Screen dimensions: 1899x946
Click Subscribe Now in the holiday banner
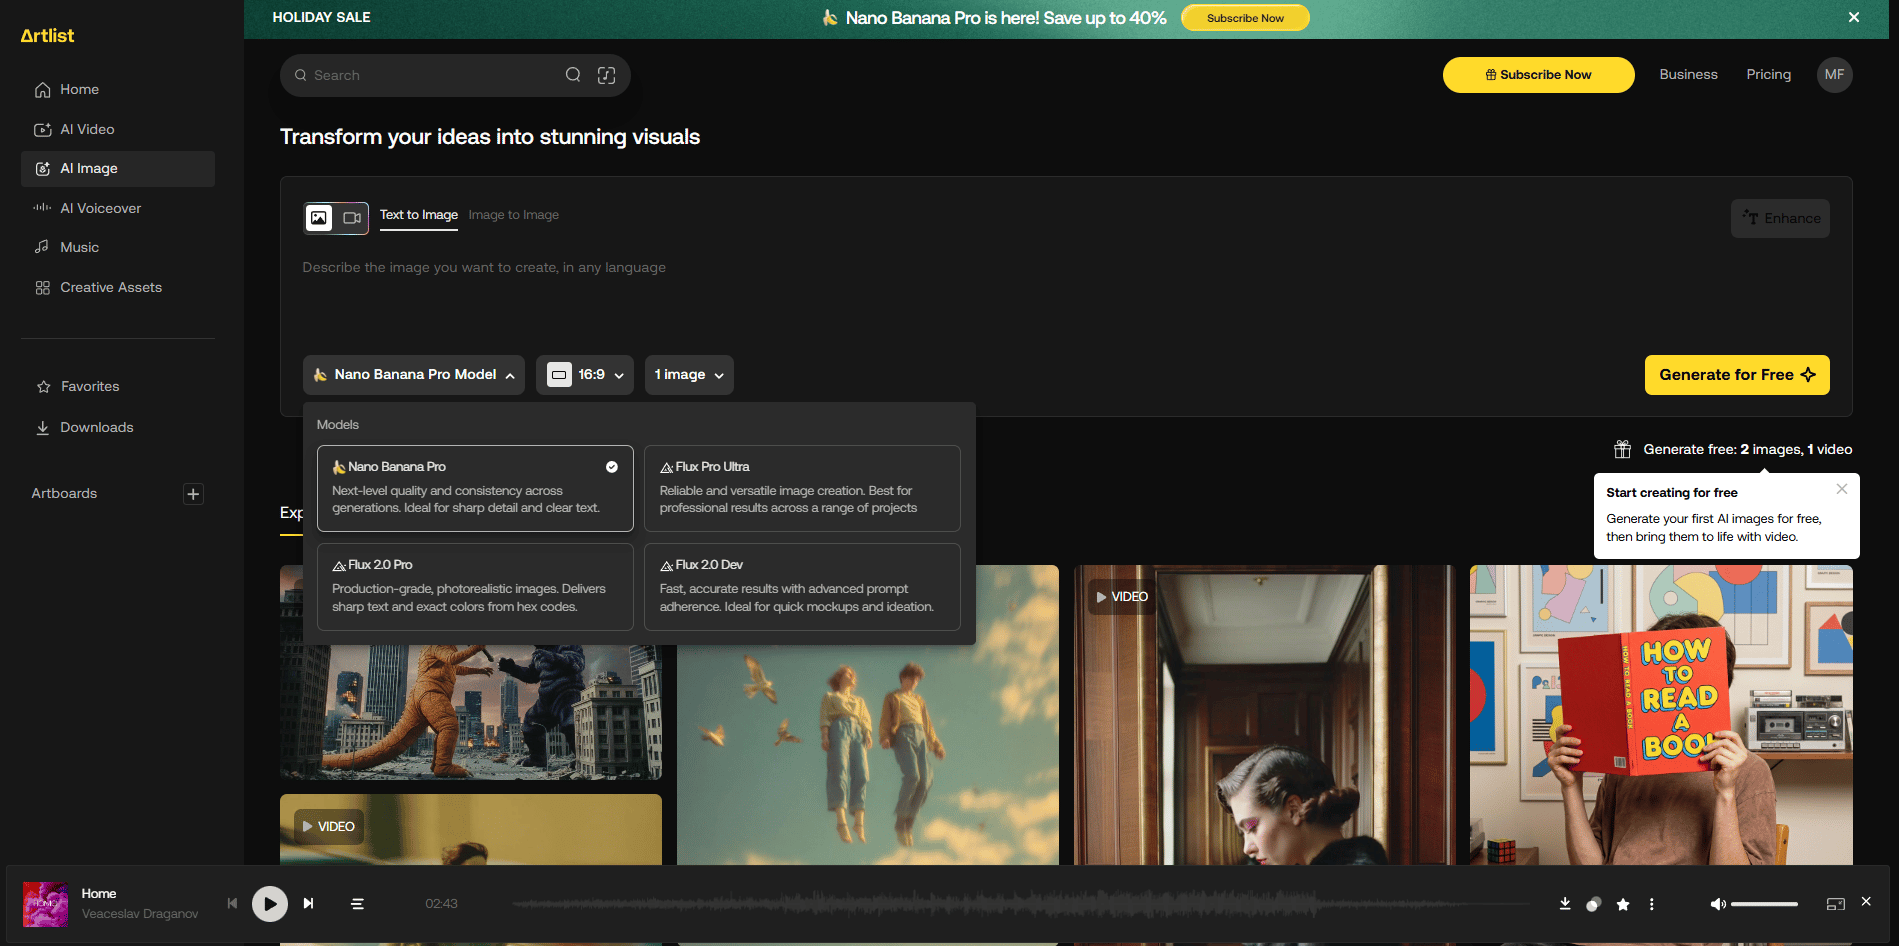pyautogui.click(x=1245, y=18)
